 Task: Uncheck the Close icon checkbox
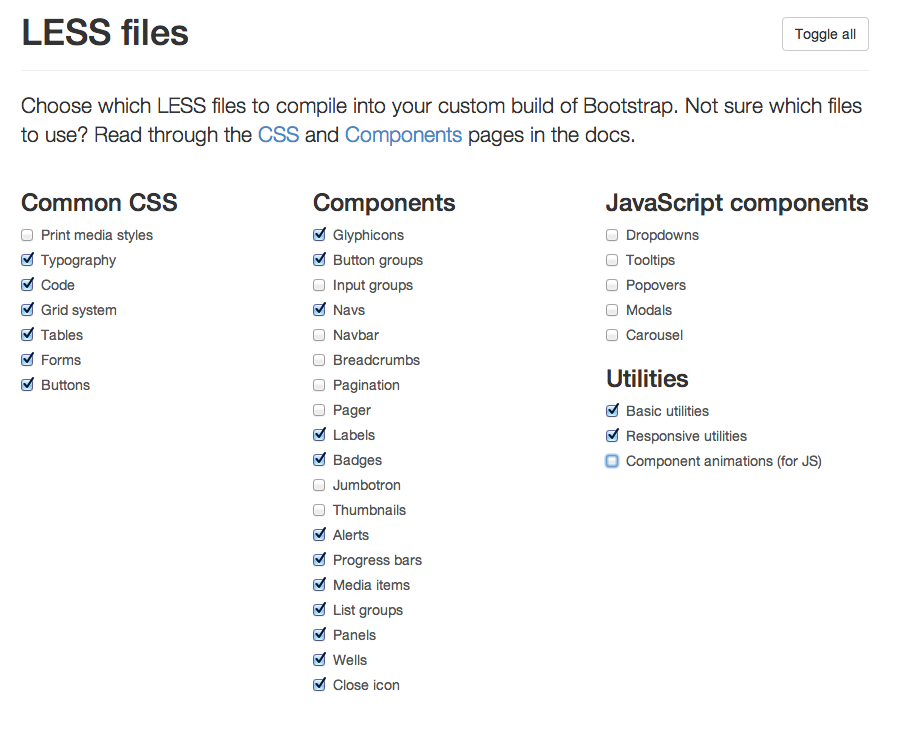[x=319, y=685]
